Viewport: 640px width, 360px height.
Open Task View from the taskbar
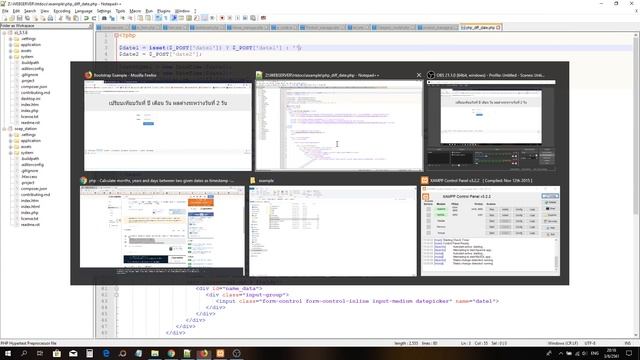tap(40, 353)
